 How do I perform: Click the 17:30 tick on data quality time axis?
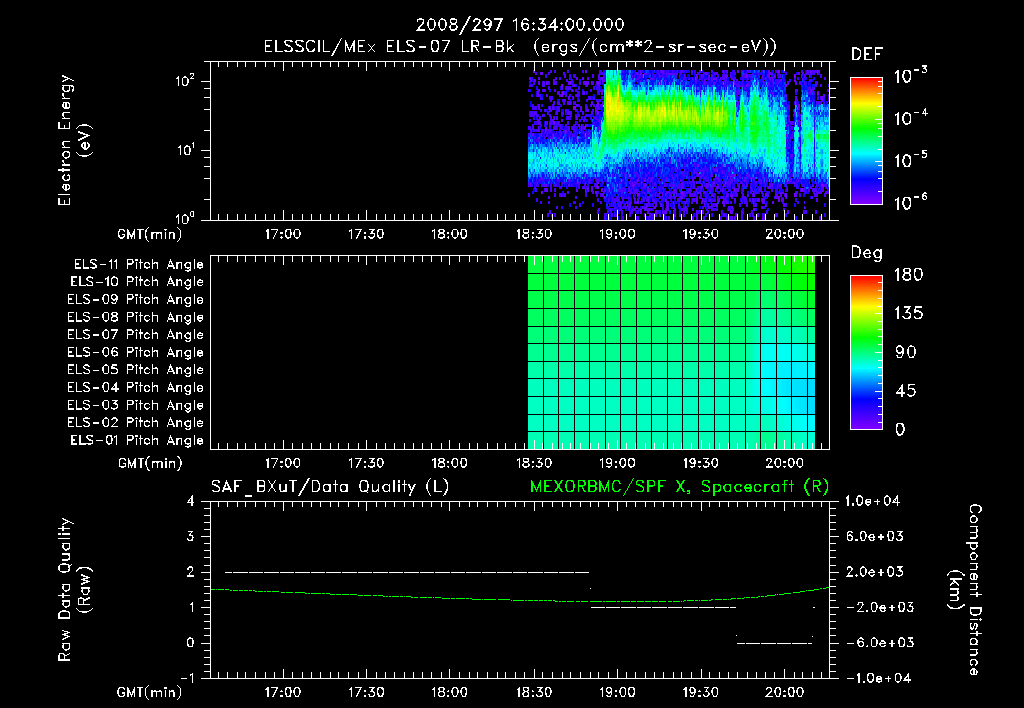click(366, 692)
